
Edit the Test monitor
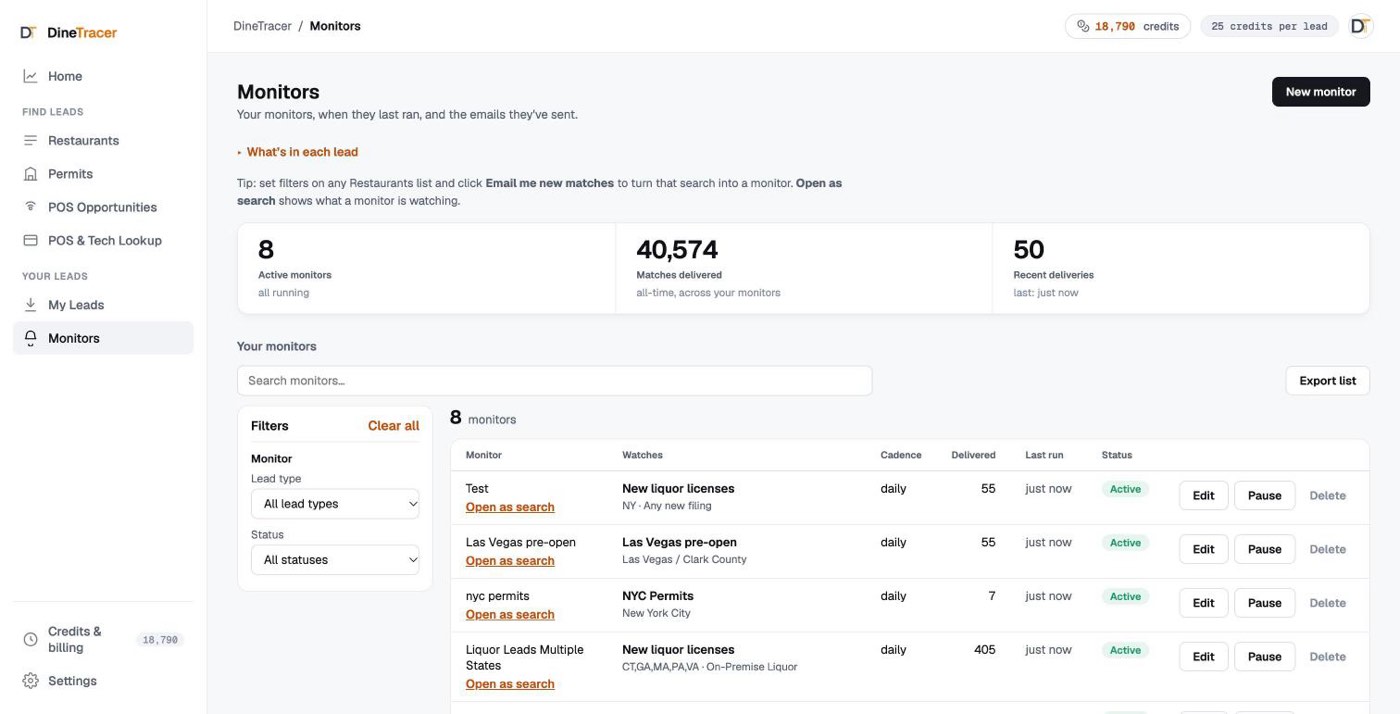[x=1203, y=496]
